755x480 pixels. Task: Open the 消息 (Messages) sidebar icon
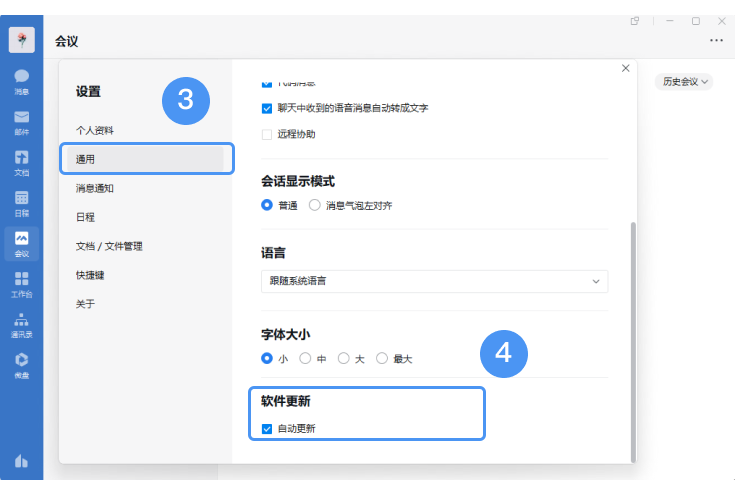[x=21, y=80]
